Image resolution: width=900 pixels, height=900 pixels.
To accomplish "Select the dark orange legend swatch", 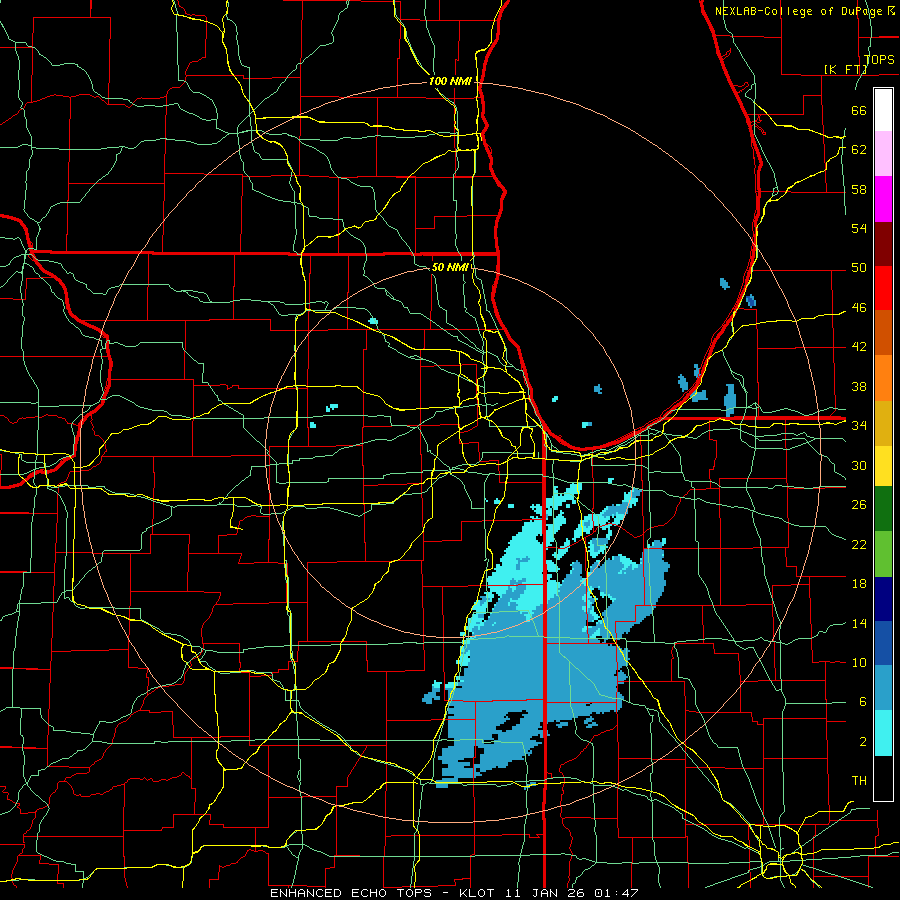I will (x=883, y=333).
